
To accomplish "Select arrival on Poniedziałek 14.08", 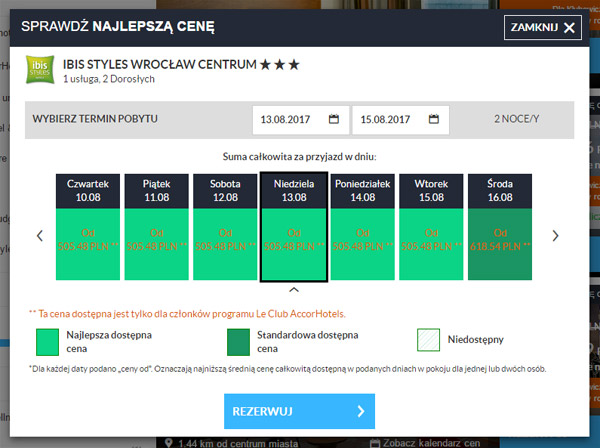I will click(x=362, y=227).
